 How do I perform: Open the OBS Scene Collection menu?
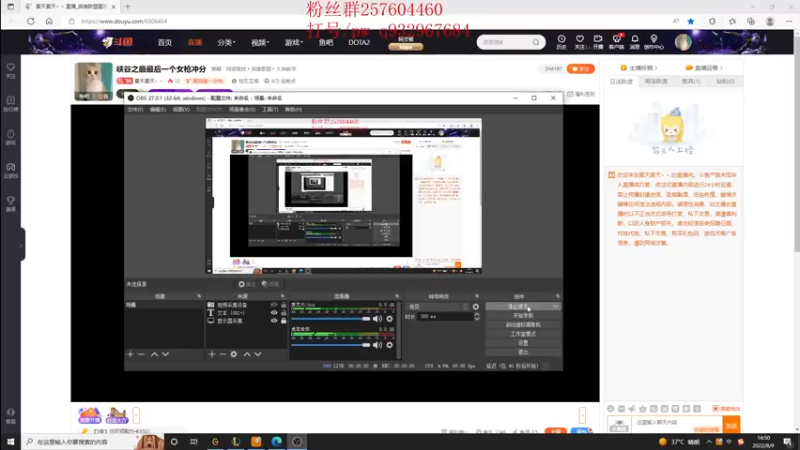coord(242,109)
